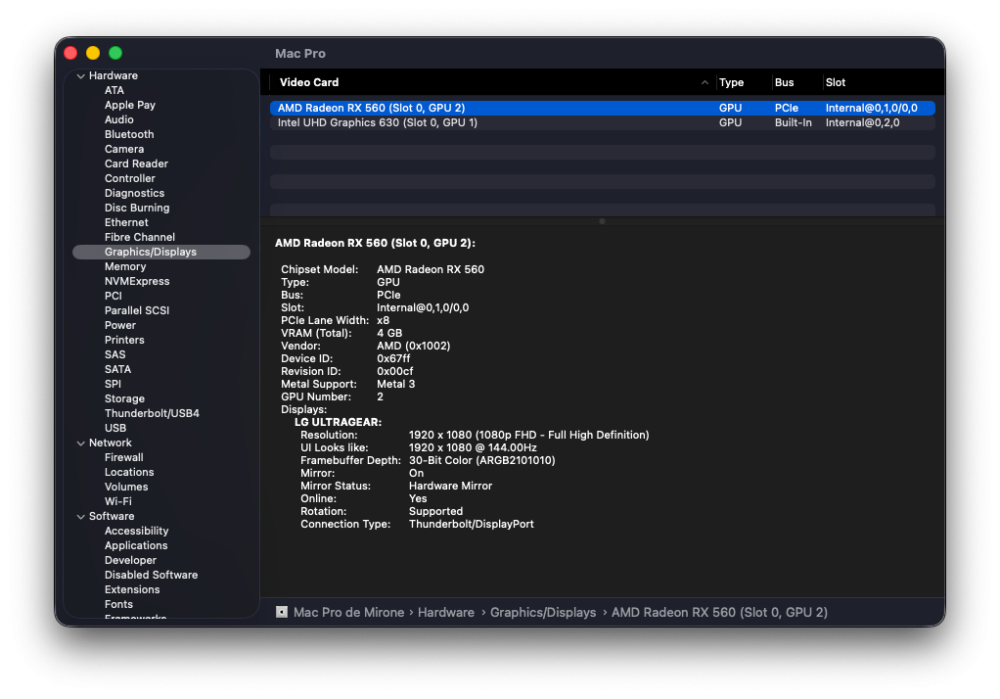Viewport: 1000px width, 699px height.
Task: Click the Network section label
Action: [110, 443]
